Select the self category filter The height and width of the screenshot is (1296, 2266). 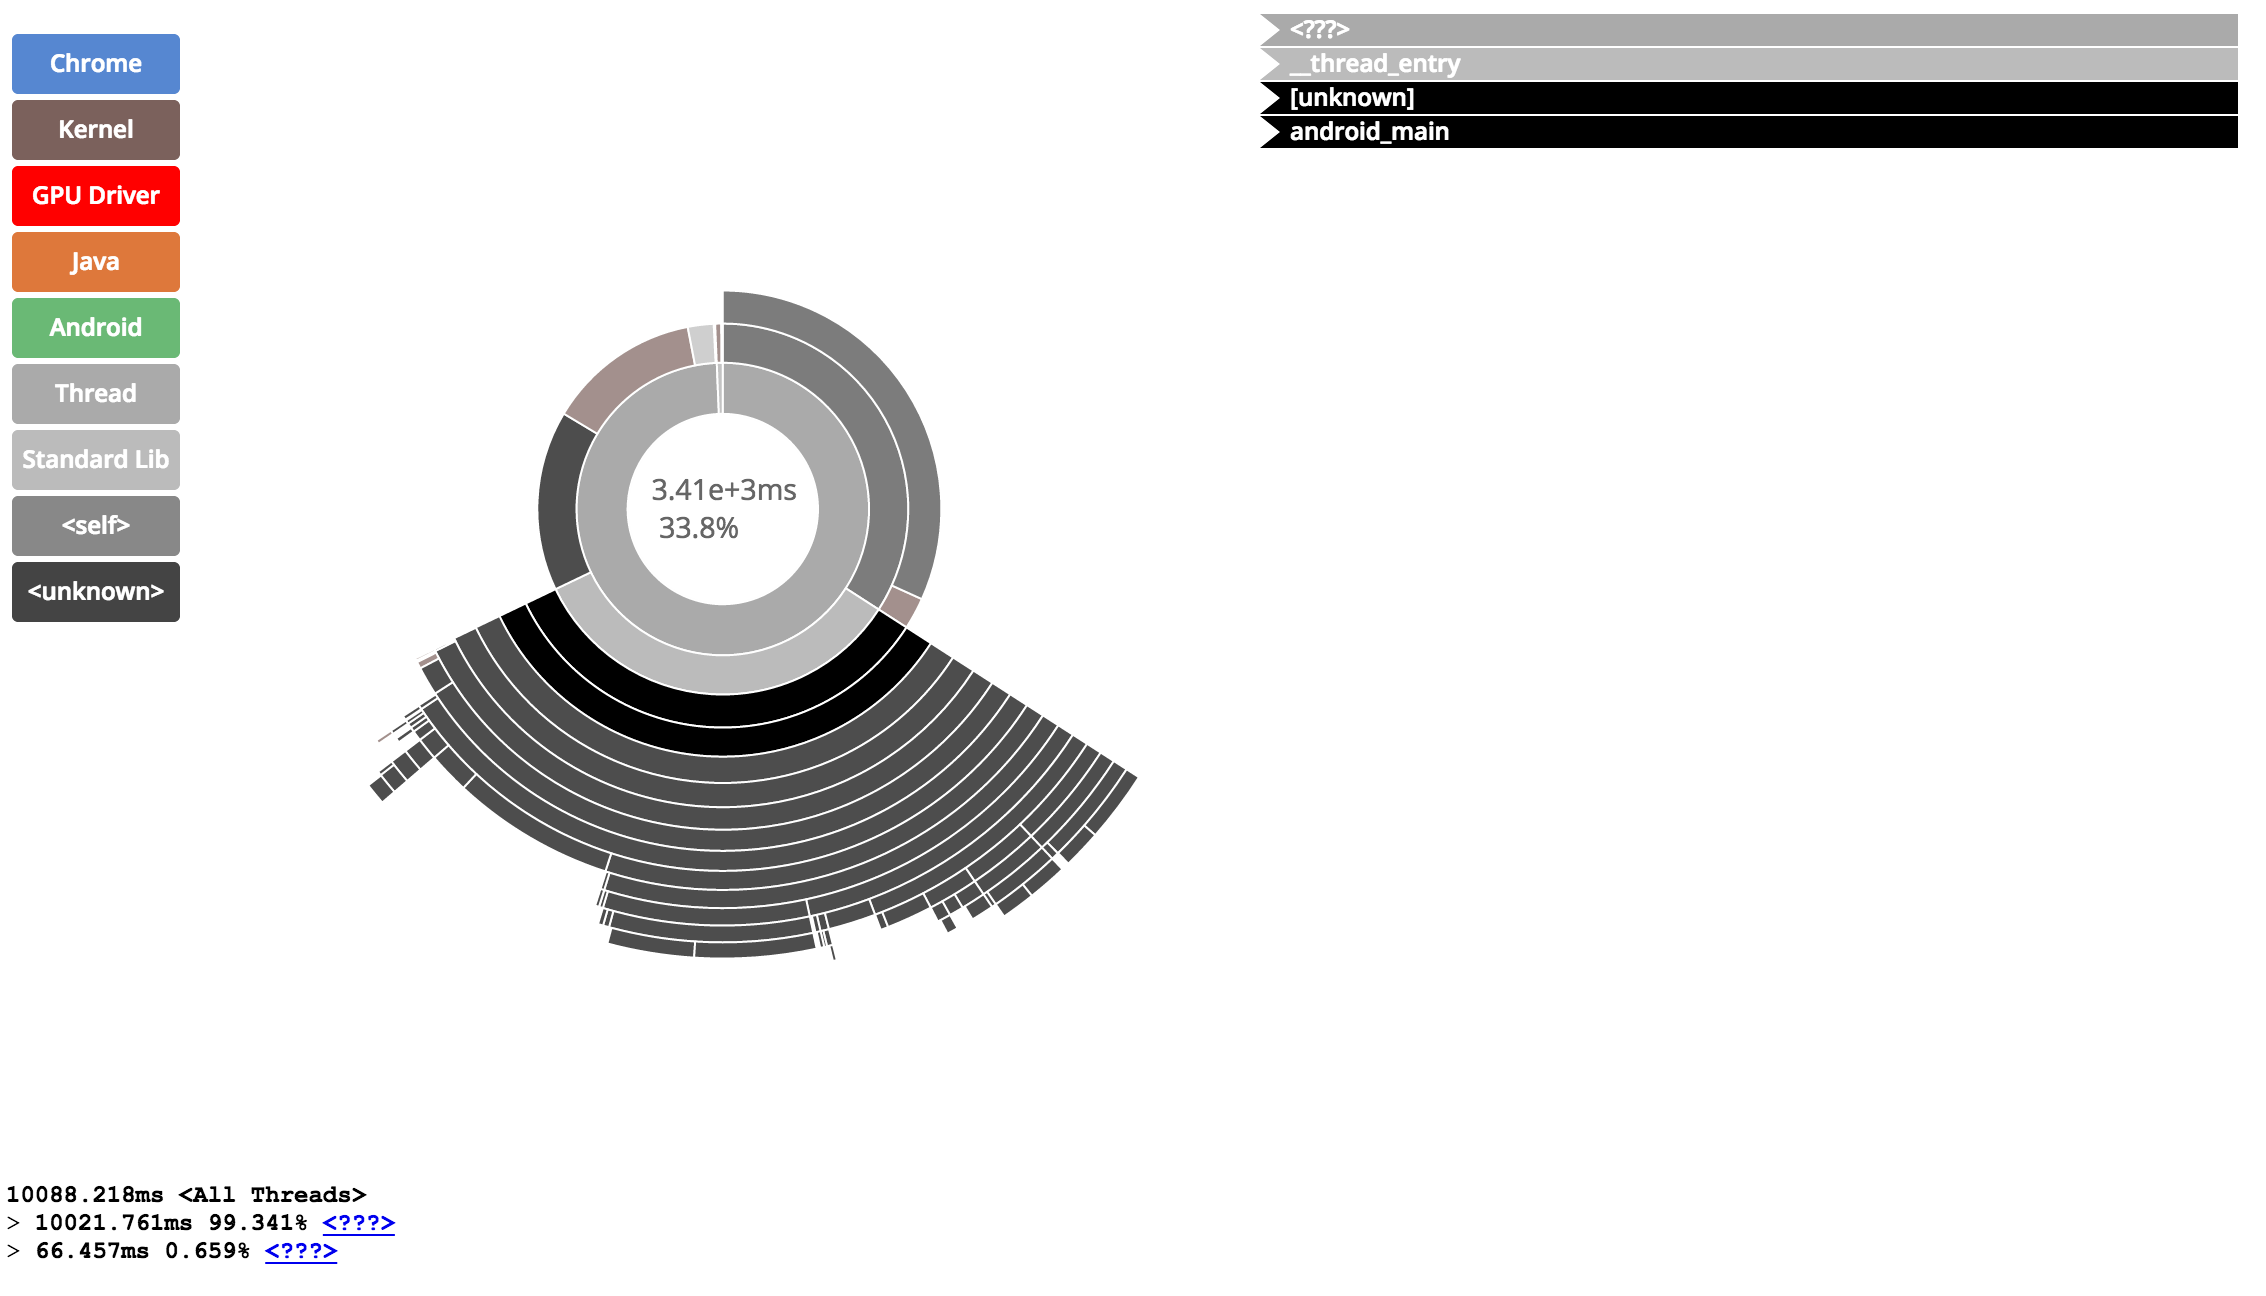coord(95,524)
